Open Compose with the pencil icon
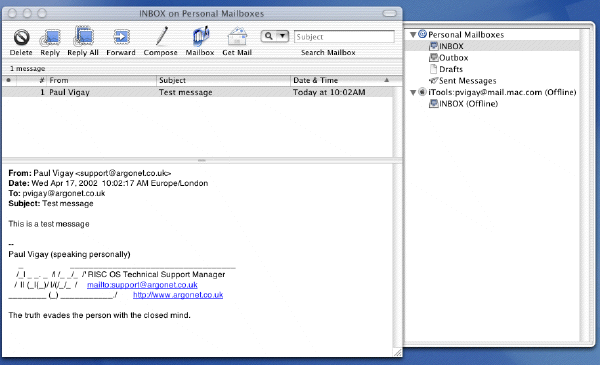Viewport: 600px width, 365px height. point(161,36)
